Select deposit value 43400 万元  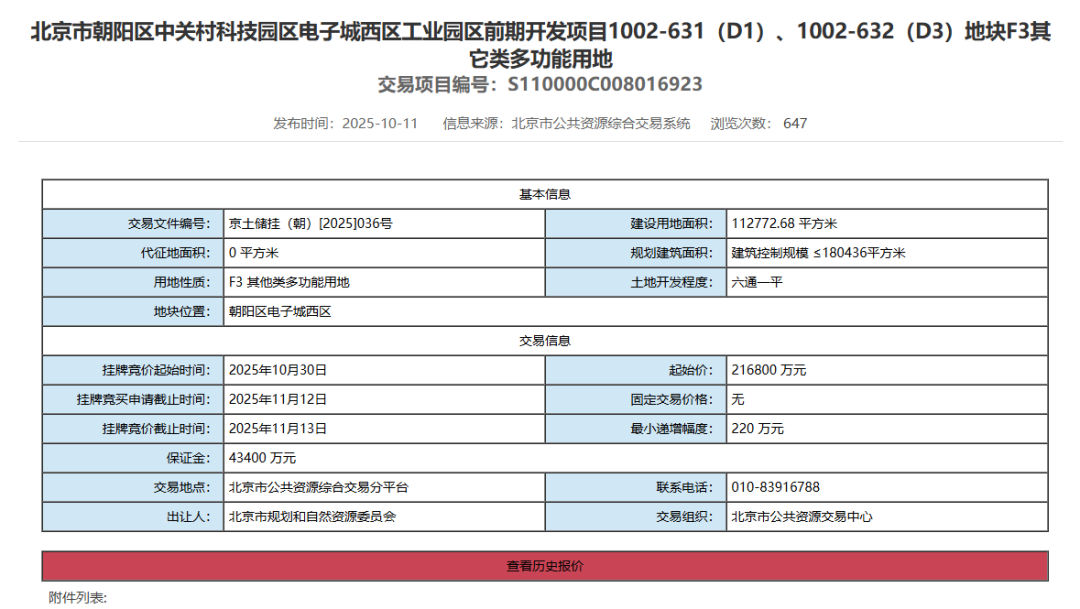pos(262,457)
